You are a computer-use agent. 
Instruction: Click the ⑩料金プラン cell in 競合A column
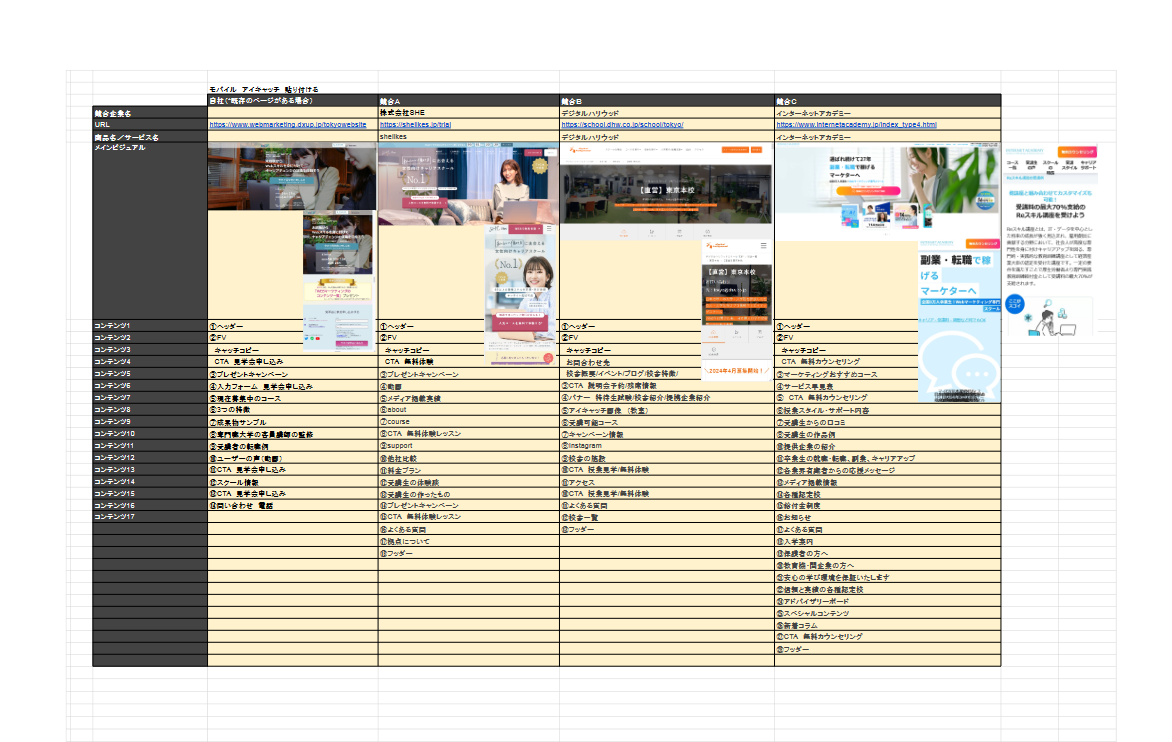pos(468,469)
